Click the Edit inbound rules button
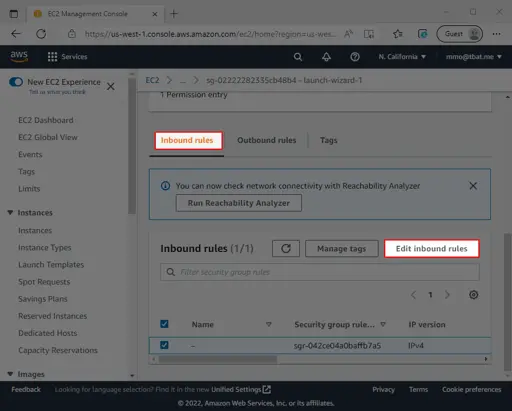This screenshot has height=411, width=512. [432, 249]
